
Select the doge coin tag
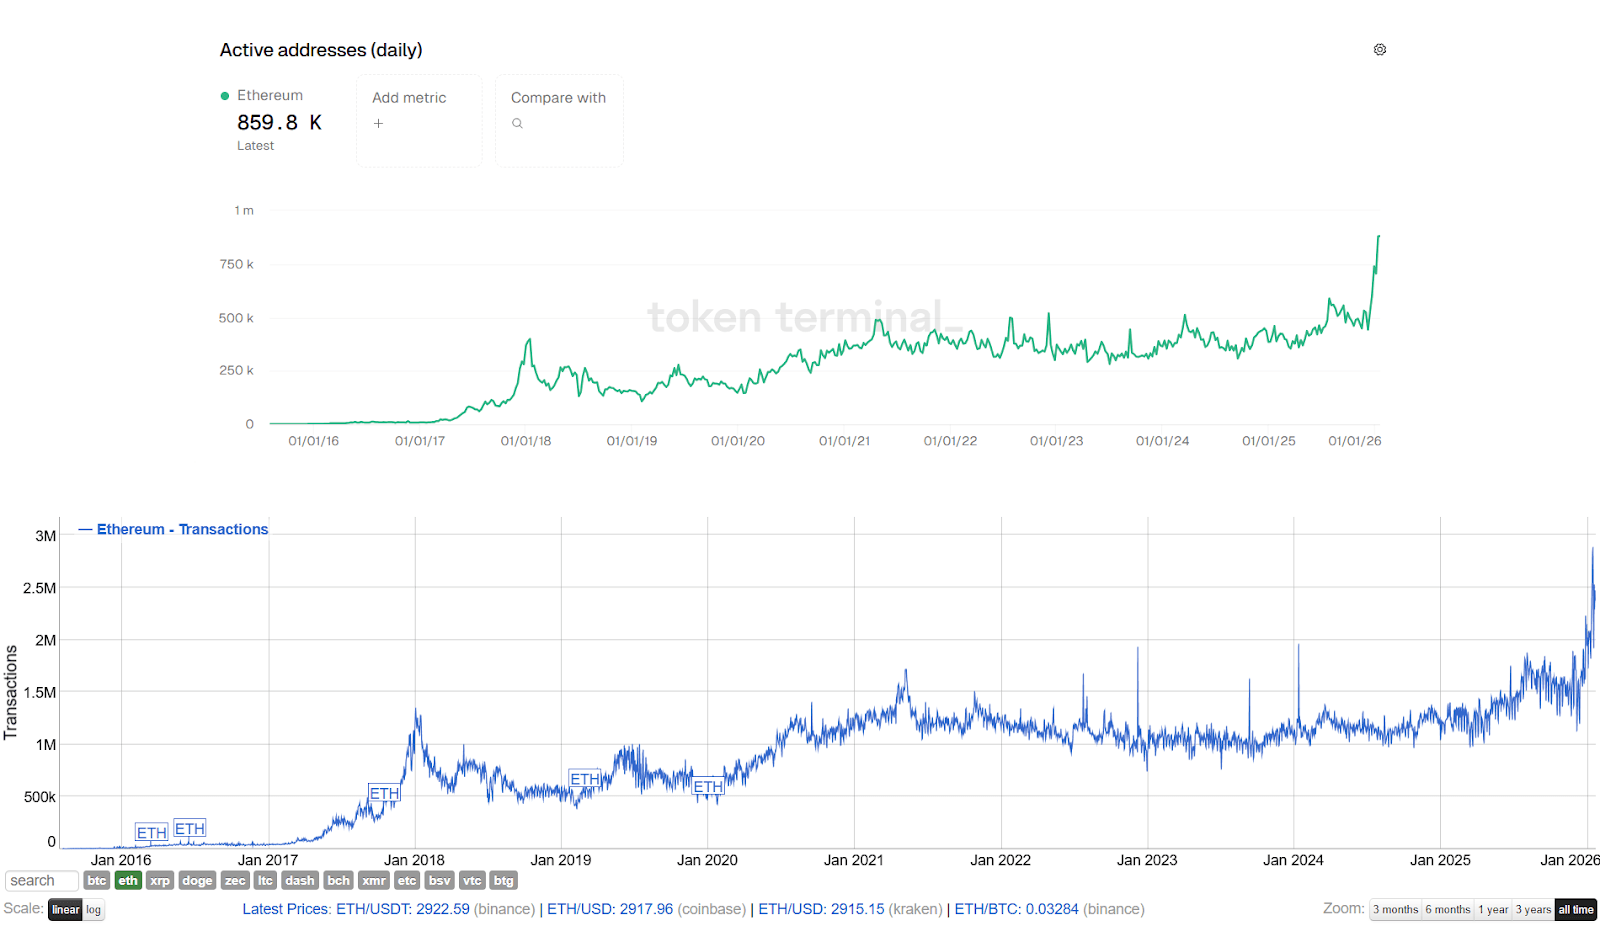point(197,881)
